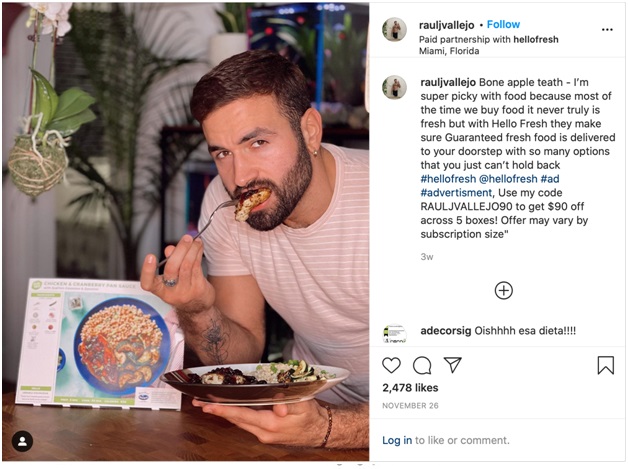The height and width of the screenshot is (469, 628).
Task: Click Log in to like or comment
Action: tap(397, 440)
